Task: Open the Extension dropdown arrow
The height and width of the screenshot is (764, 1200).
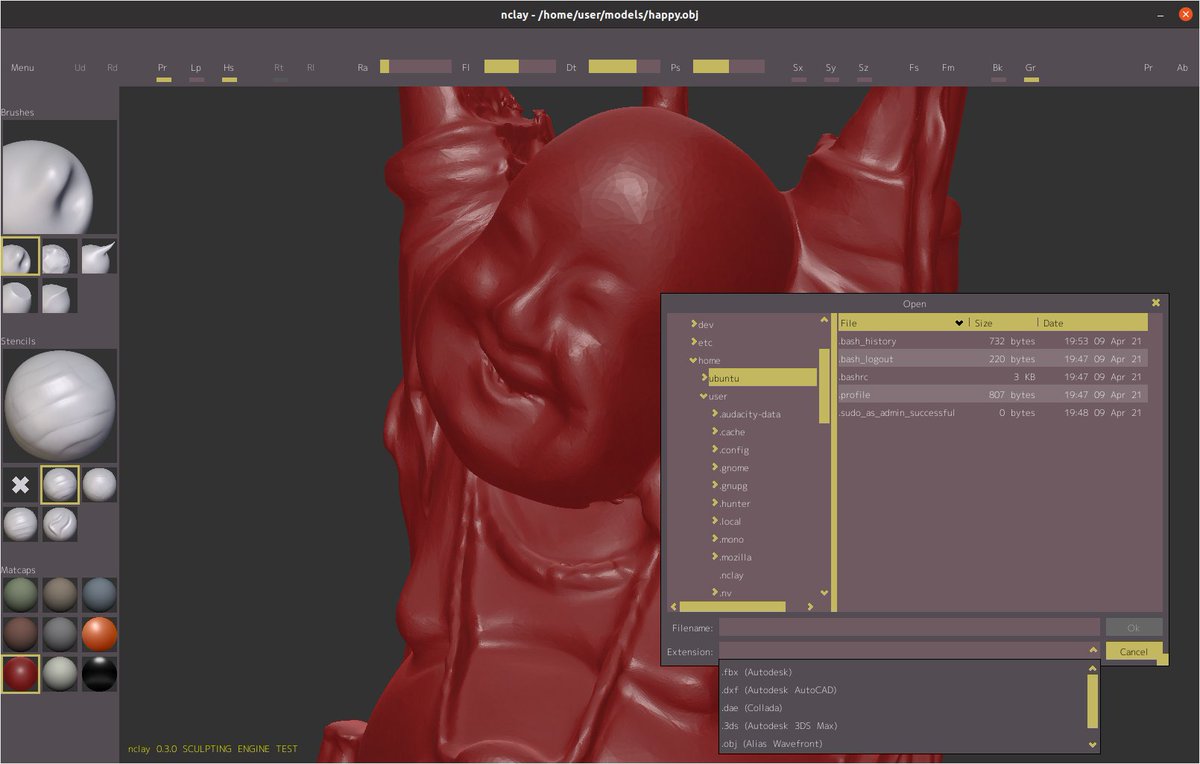Action: click(x=1094, y=651)
